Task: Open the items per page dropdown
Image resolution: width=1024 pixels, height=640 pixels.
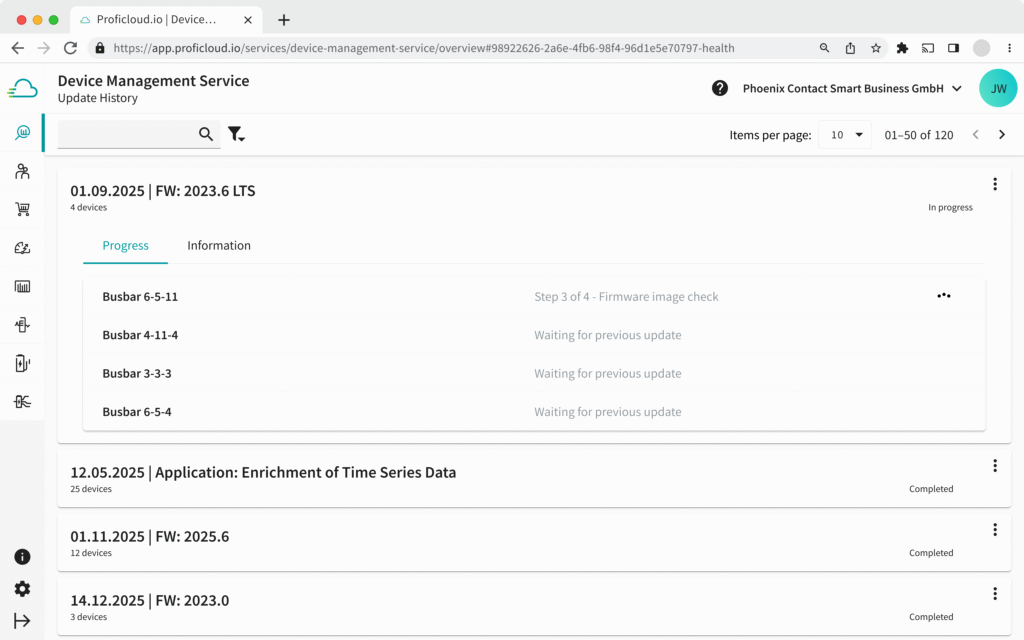Action: 843,134
